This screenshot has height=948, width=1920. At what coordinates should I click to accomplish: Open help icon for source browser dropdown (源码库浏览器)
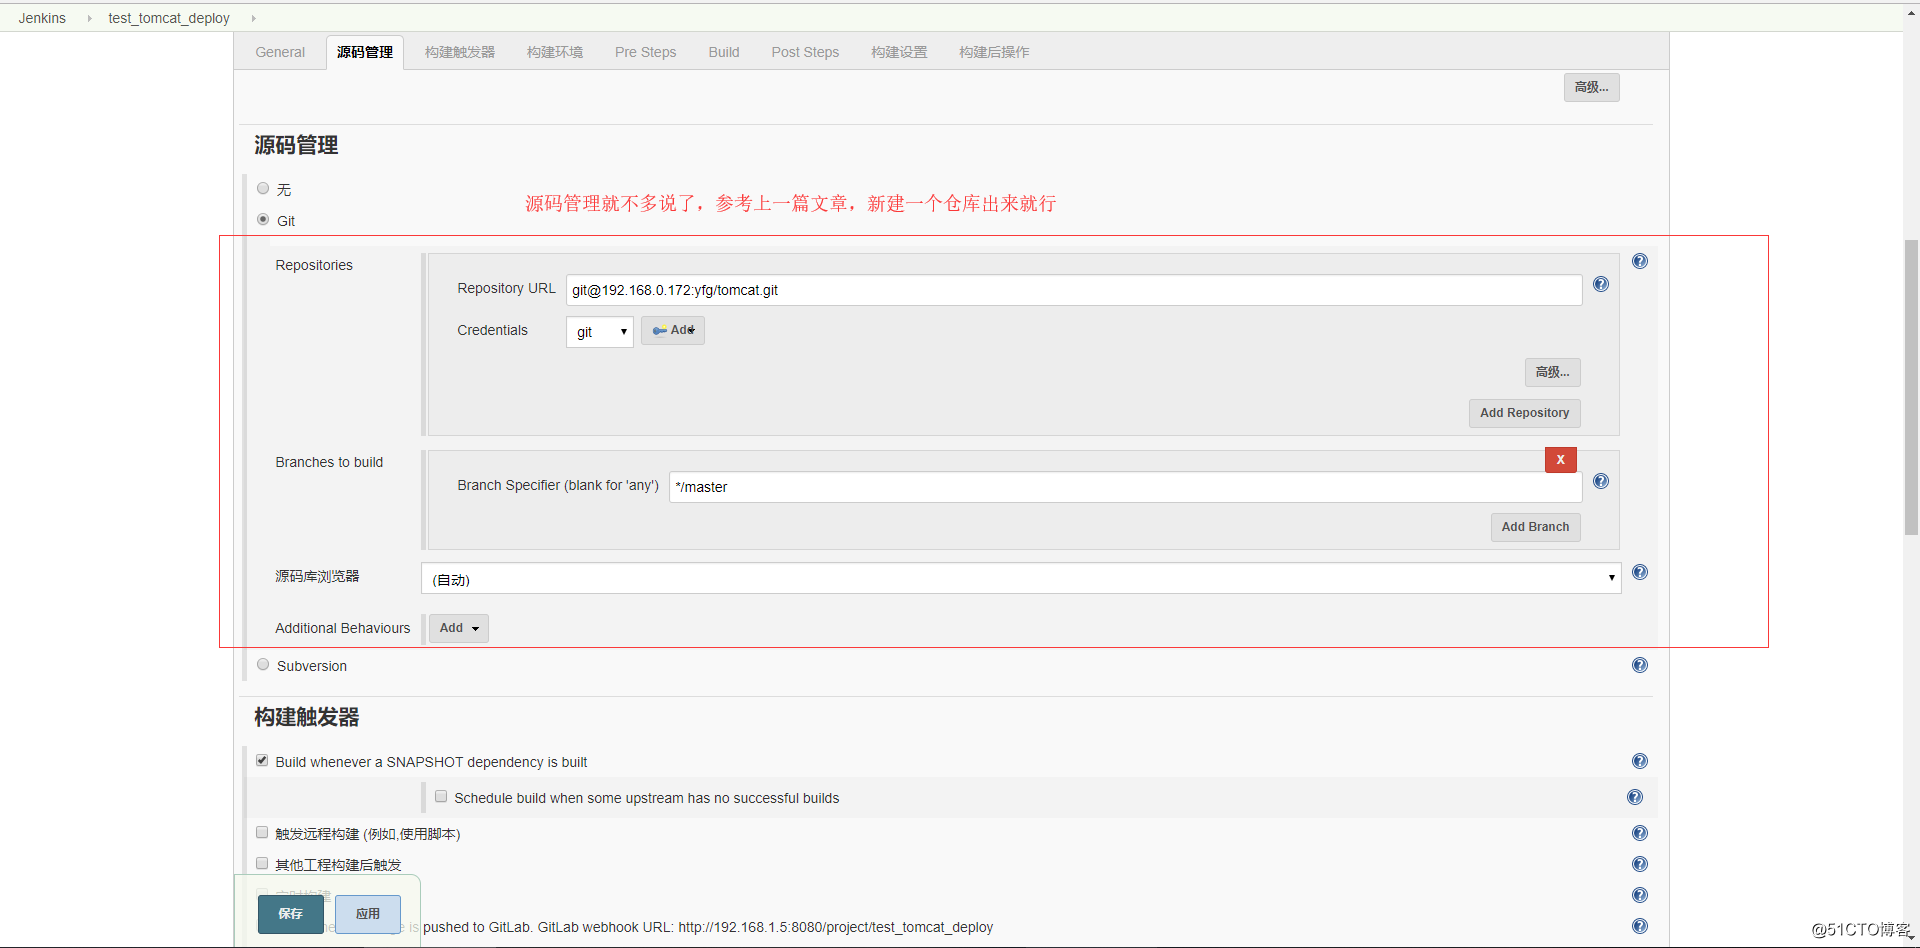[x=1640, y=572]
